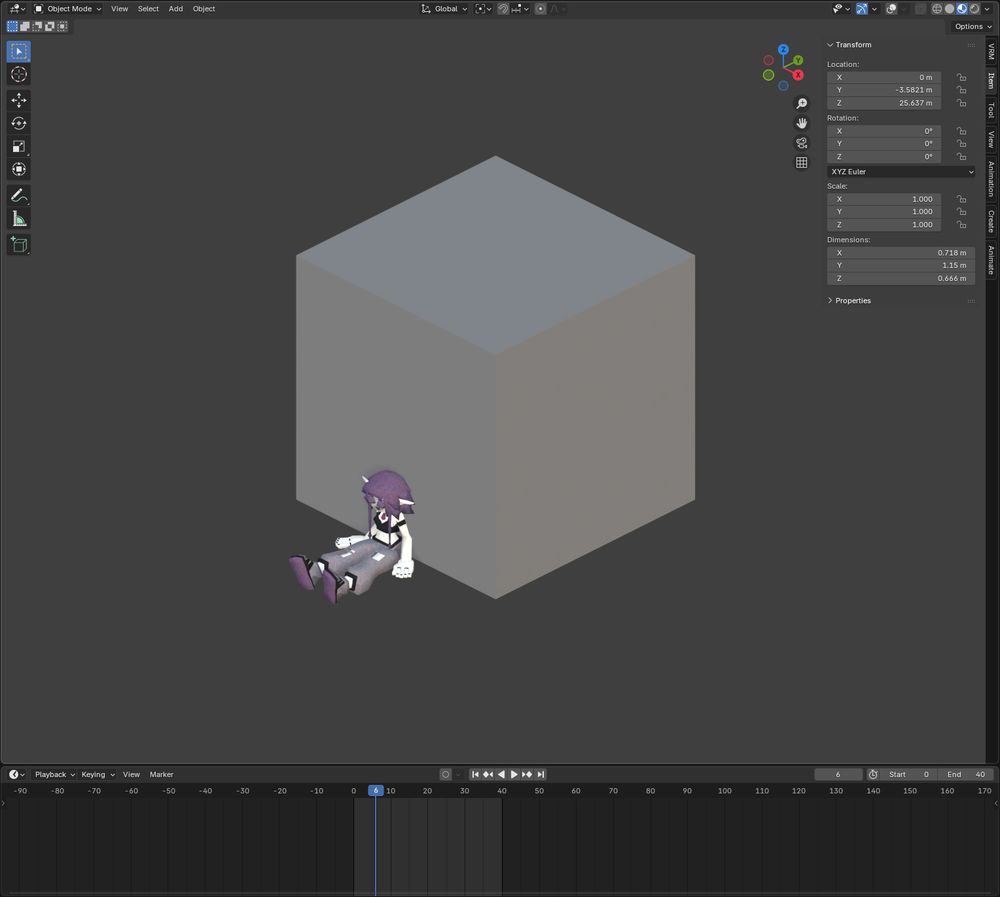Viewport: 1000px width, 897px height.
Task: Play animation in reverse
Action: pyautogui.click(x=501, y=774)
